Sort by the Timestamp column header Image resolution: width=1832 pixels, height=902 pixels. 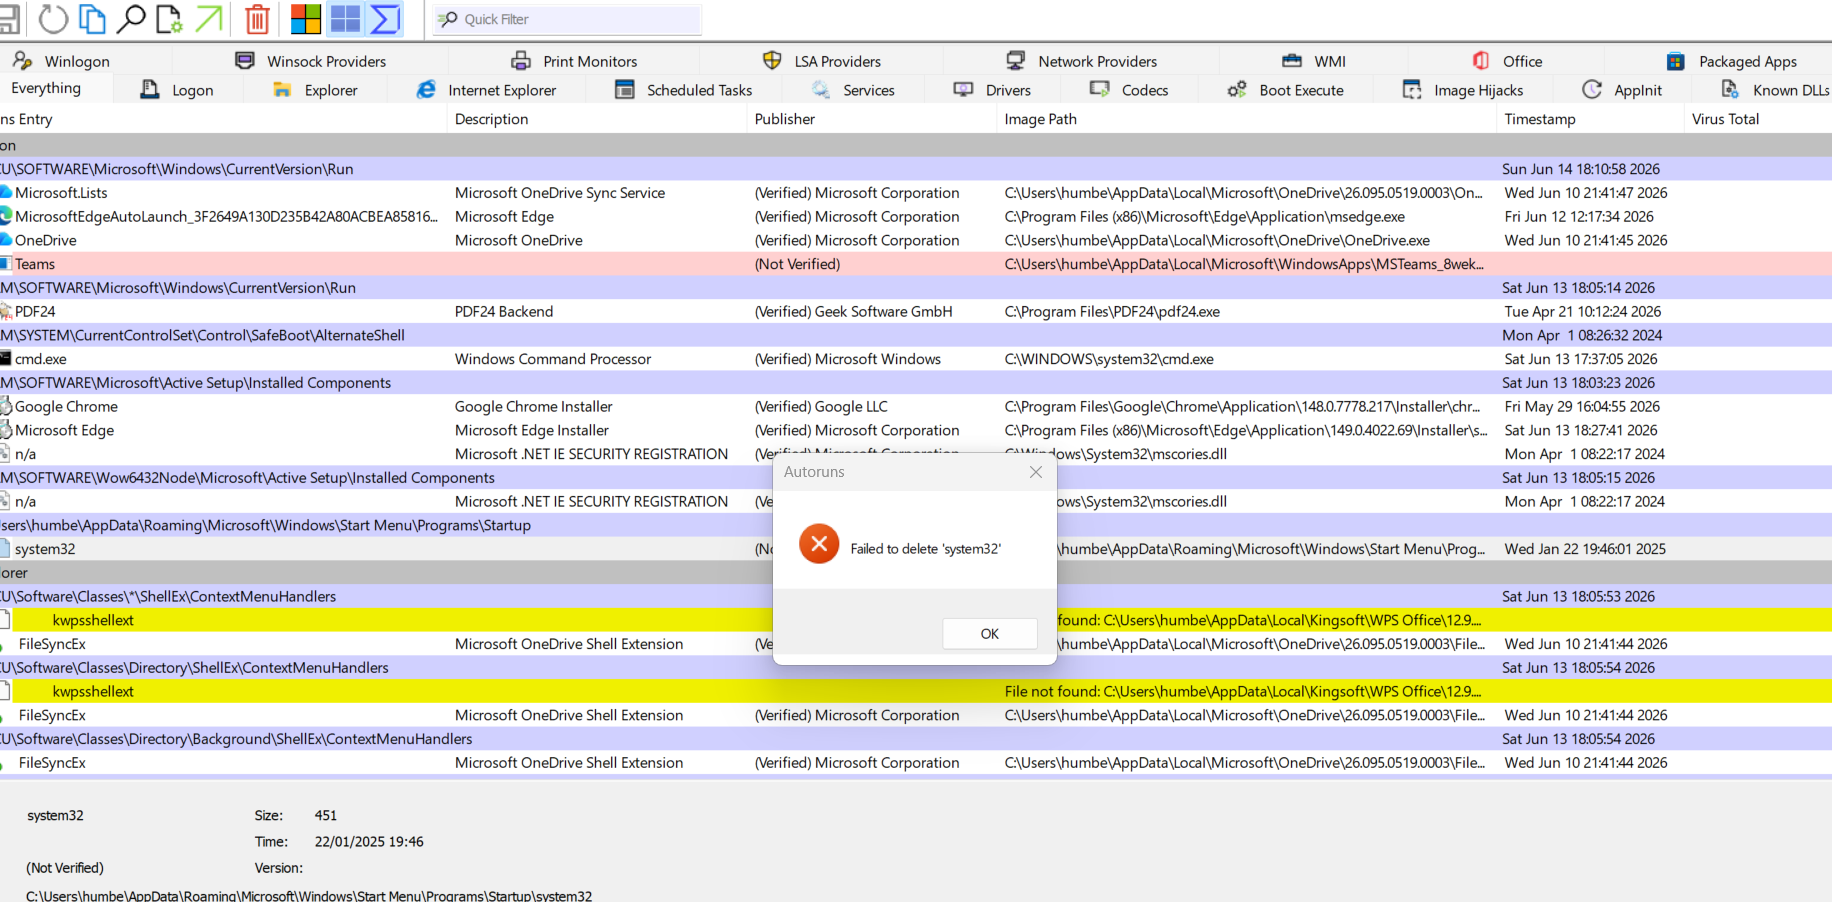[1590, 119]
